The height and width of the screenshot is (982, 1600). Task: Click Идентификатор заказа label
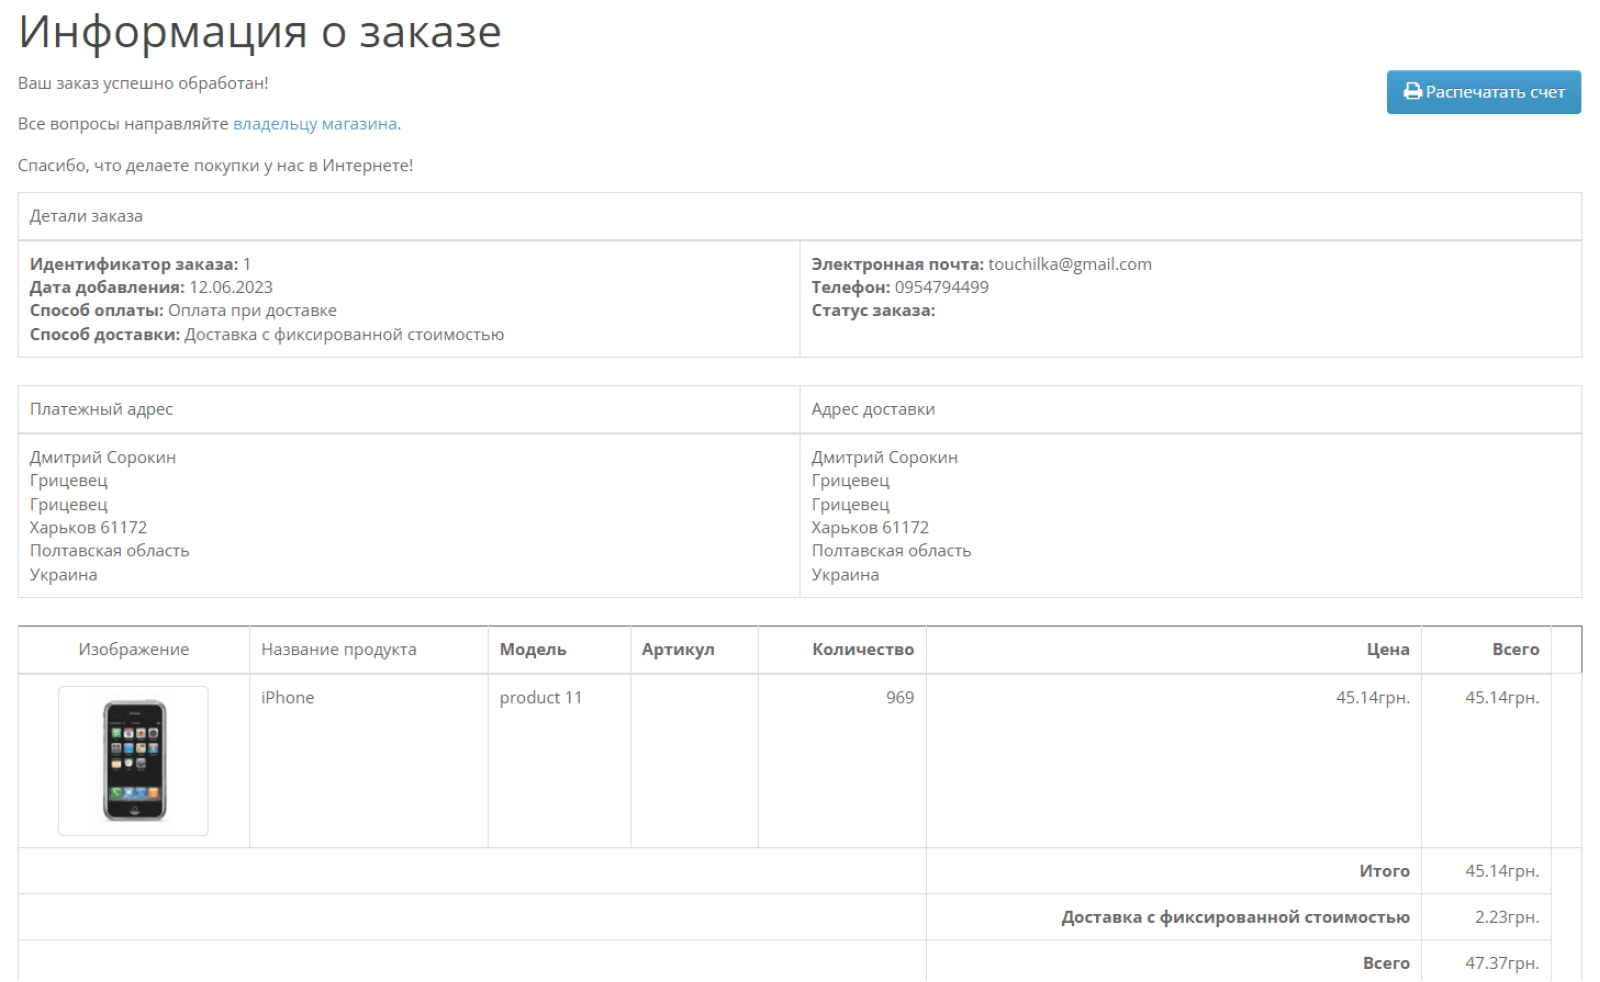tap(134, 264)
